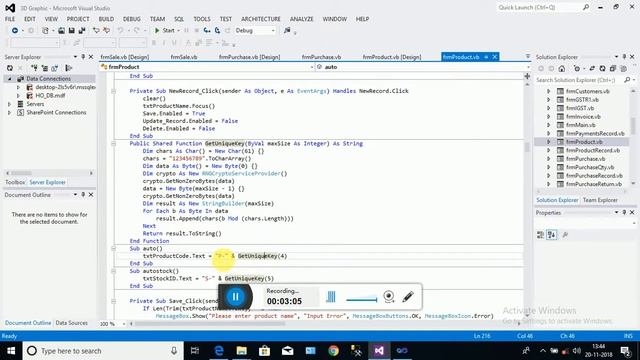Click the Collapse All icon in Solution Explorer

pyautogui.click(x=613, y=69)
